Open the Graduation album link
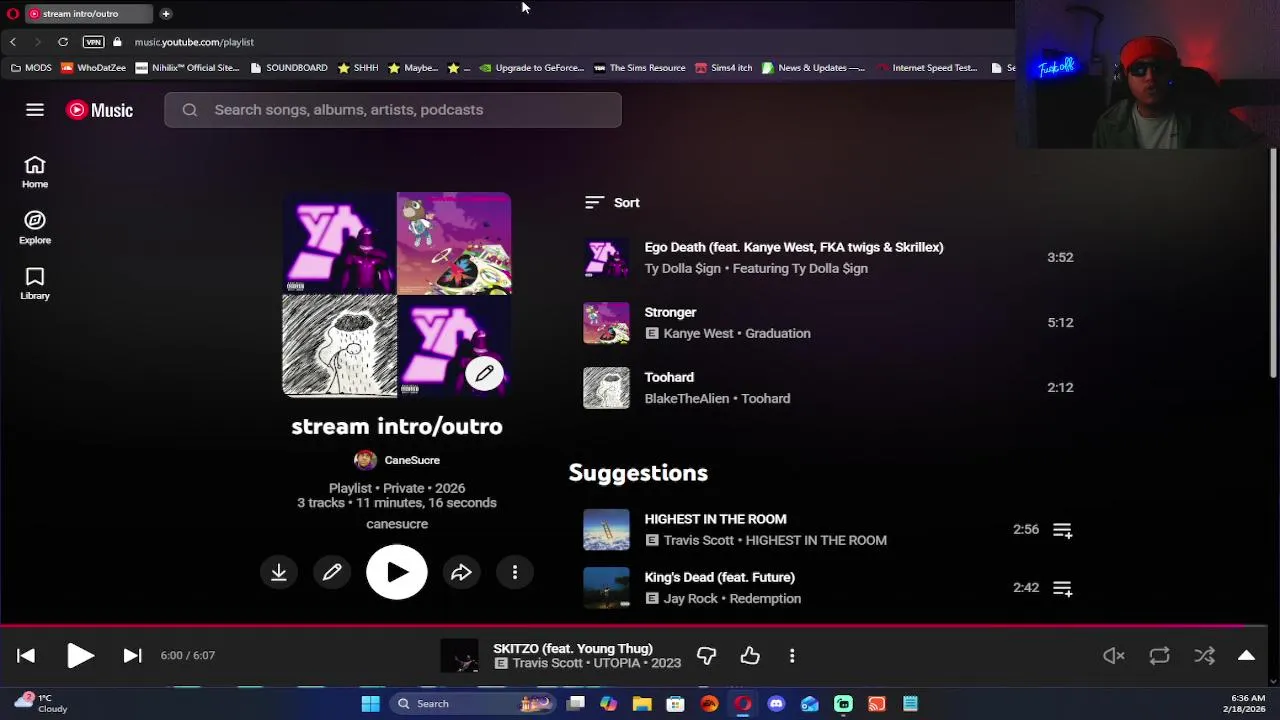1280x720 pixels. click(x=778, y=333)
